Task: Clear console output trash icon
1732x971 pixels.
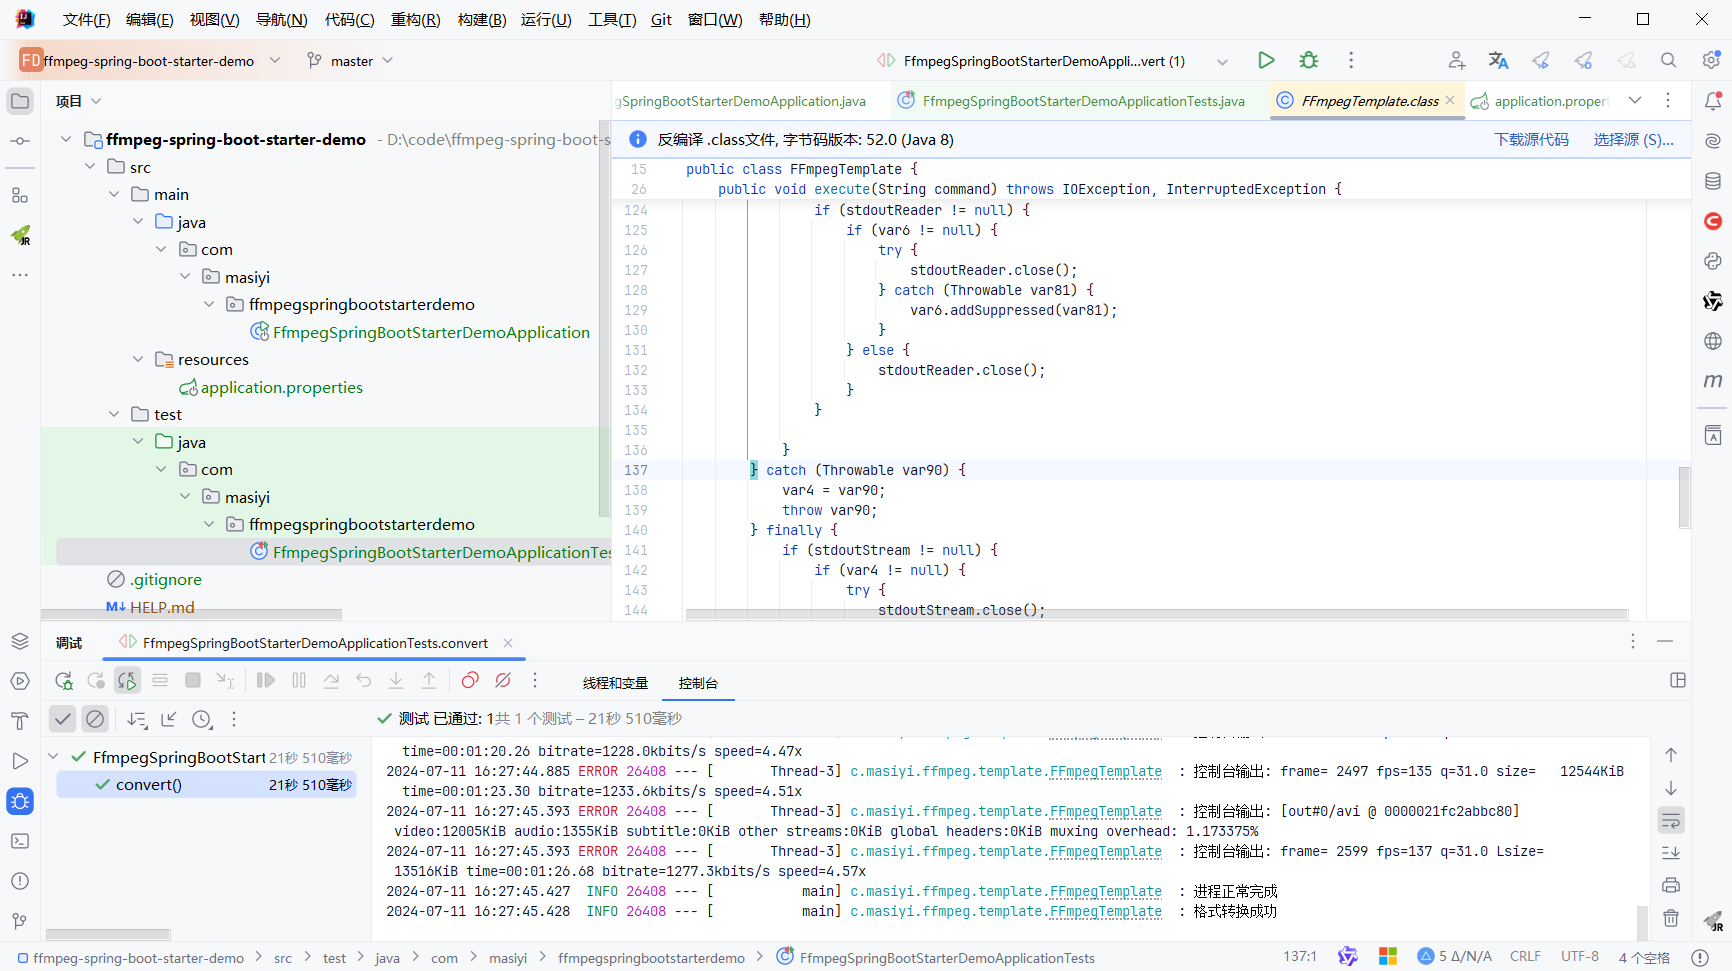Action: coord(1671,917)
